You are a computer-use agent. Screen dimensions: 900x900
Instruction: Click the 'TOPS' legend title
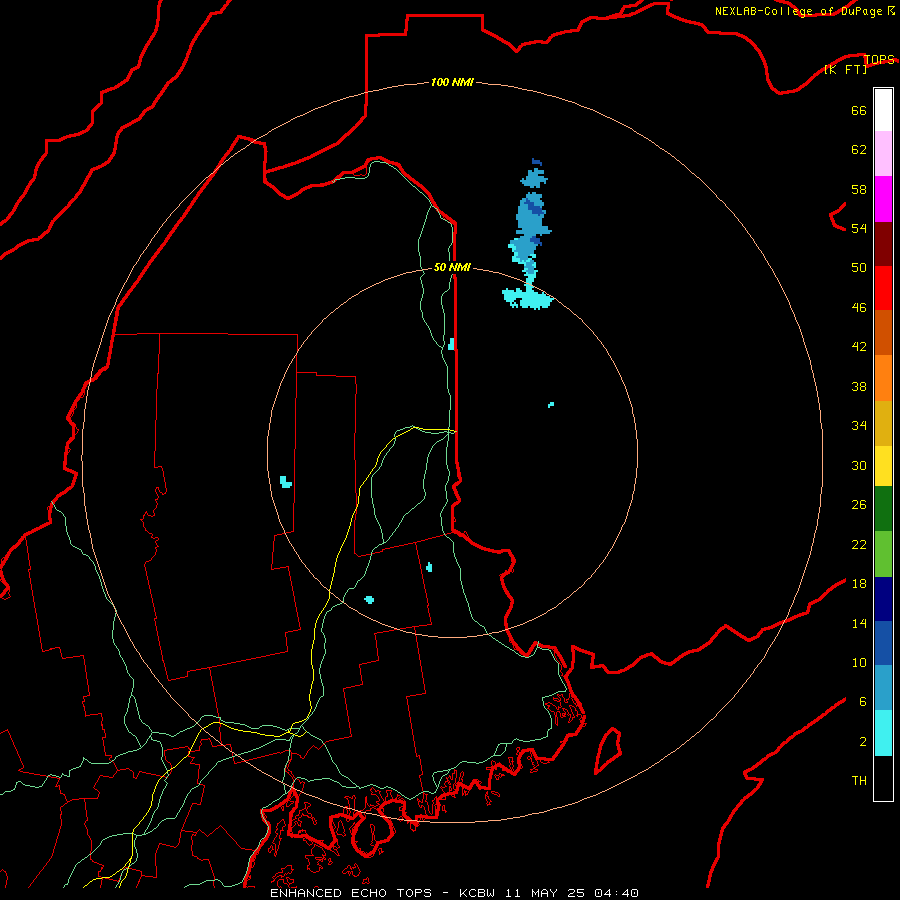pos(879,59)
